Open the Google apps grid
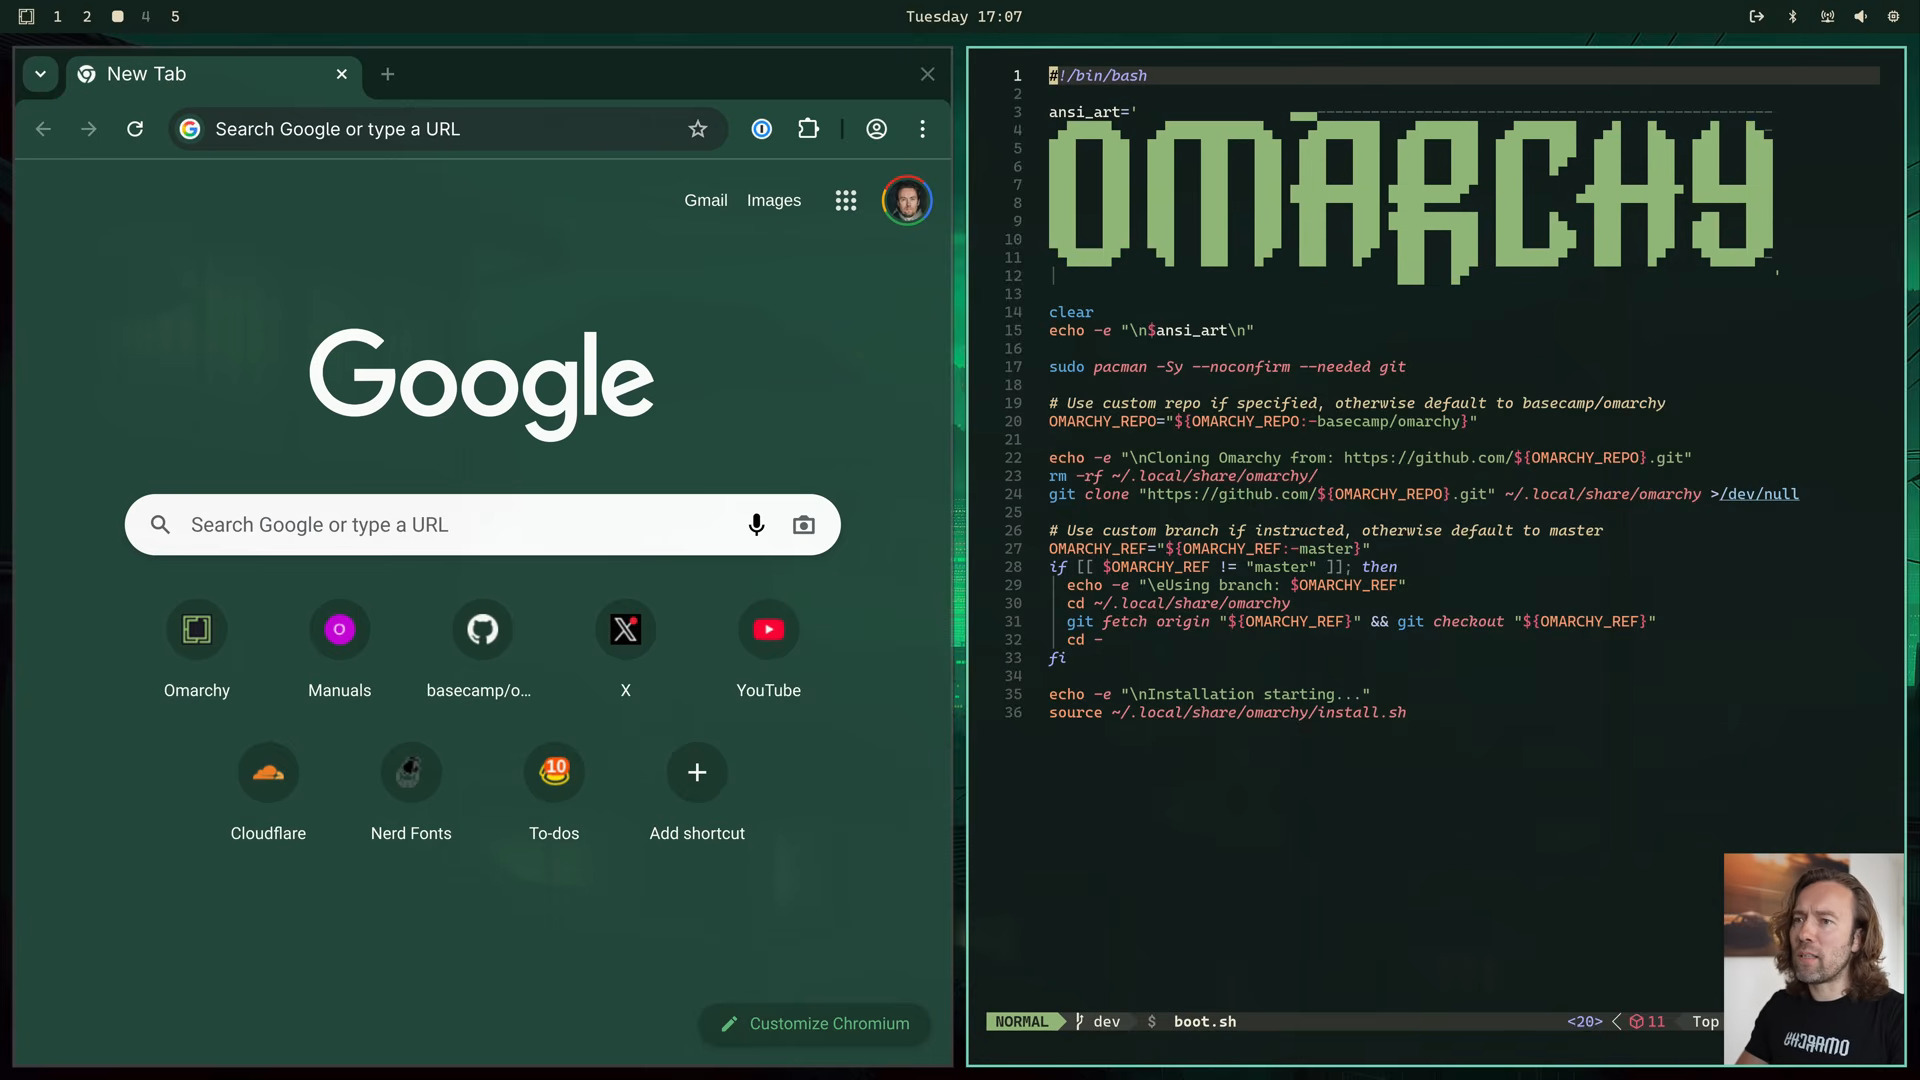Viewport: 1920px width, 1080px height. pos(846,201)
